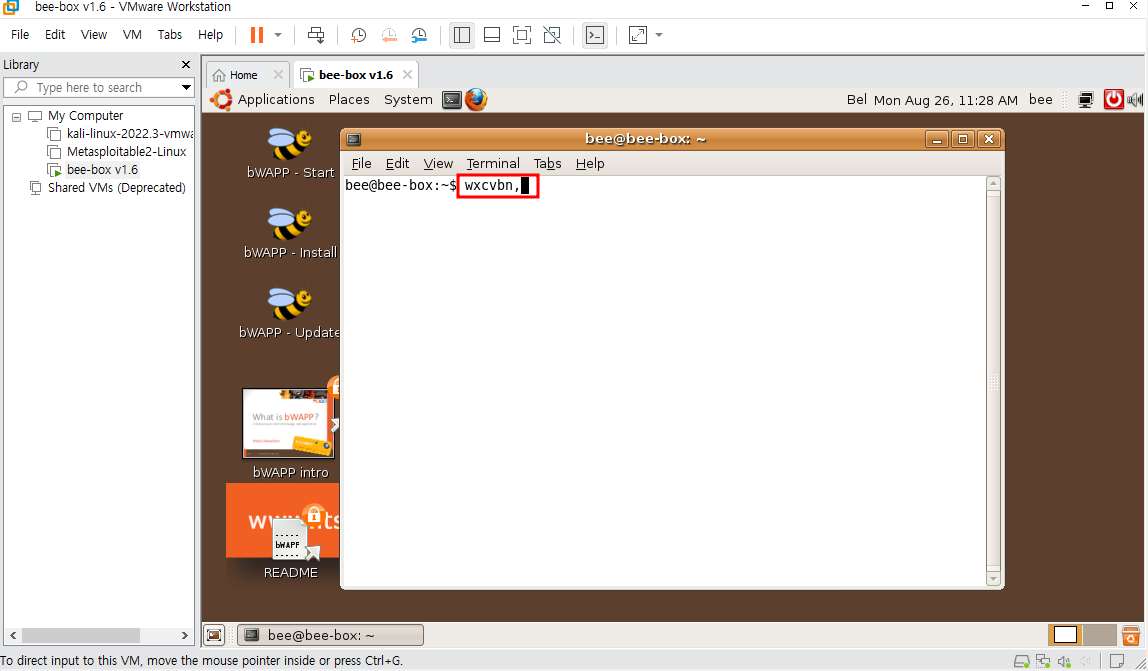This screenshot has height=671, width=1148.
Task: Focus the Library search field
Action: click(x=99, y=87)
